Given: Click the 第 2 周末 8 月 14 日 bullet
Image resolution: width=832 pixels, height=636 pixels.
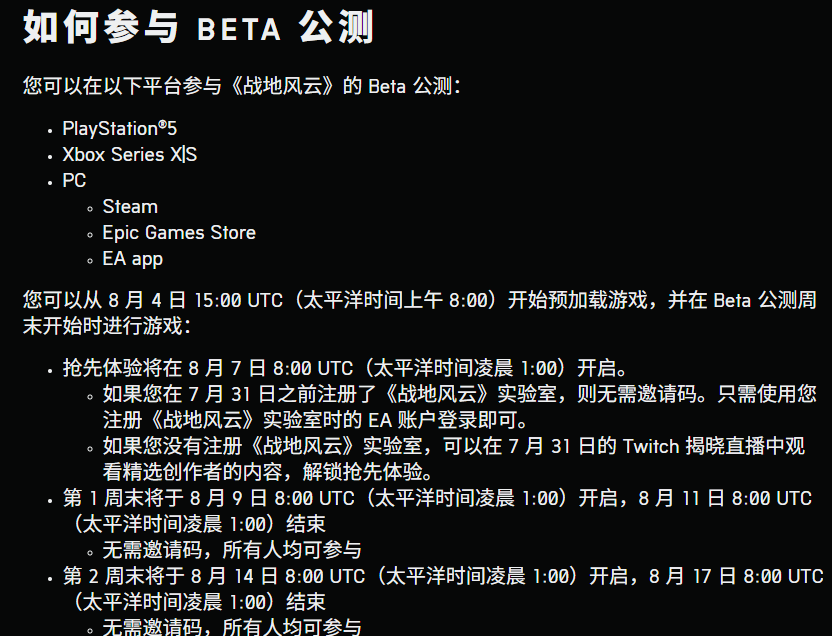Looking at the screenshot, I should 443,589.
